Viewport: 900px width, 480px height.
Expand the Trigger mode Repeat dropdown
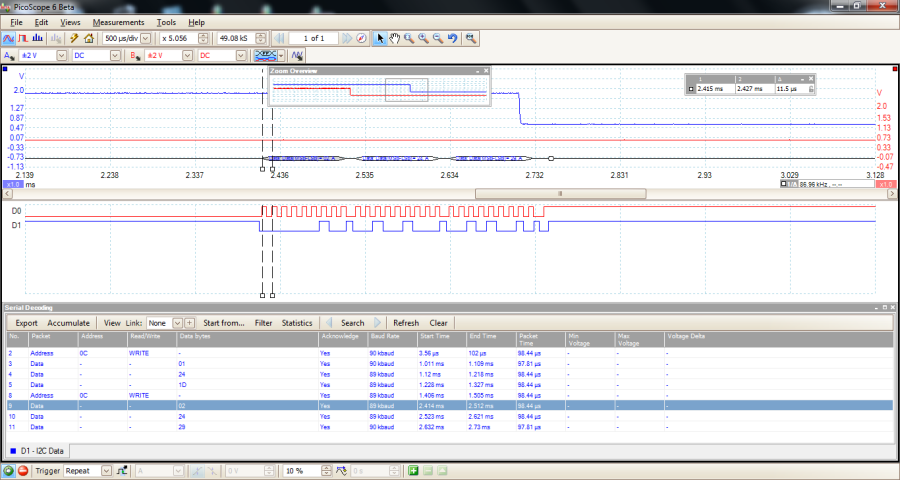(106, 470)
